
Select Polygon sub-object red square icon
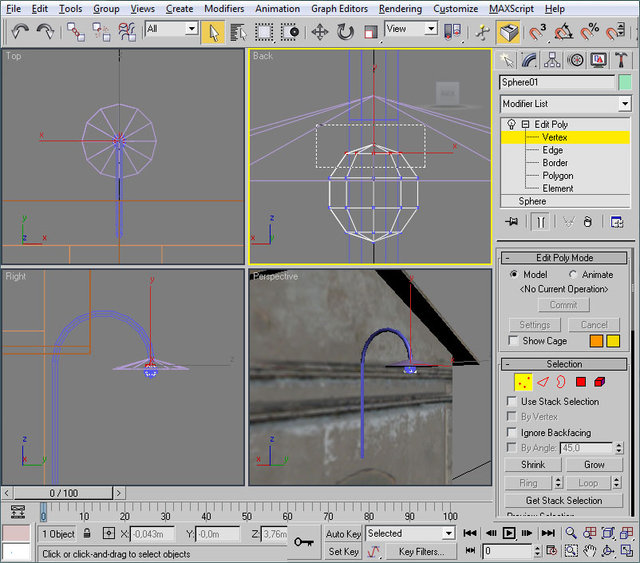click(581, 382)
